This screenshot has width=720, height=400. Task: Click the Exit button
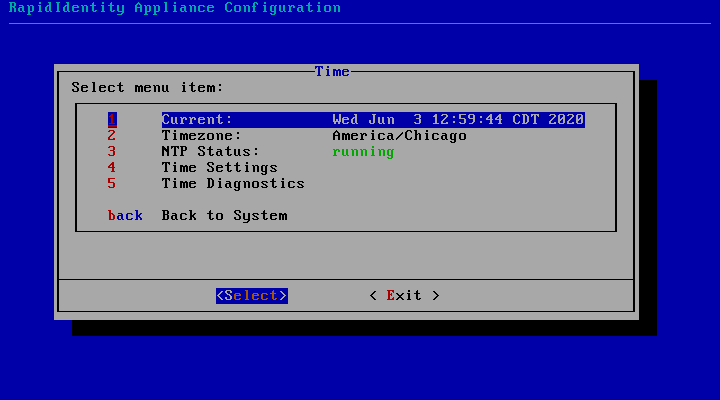[404, 295]
